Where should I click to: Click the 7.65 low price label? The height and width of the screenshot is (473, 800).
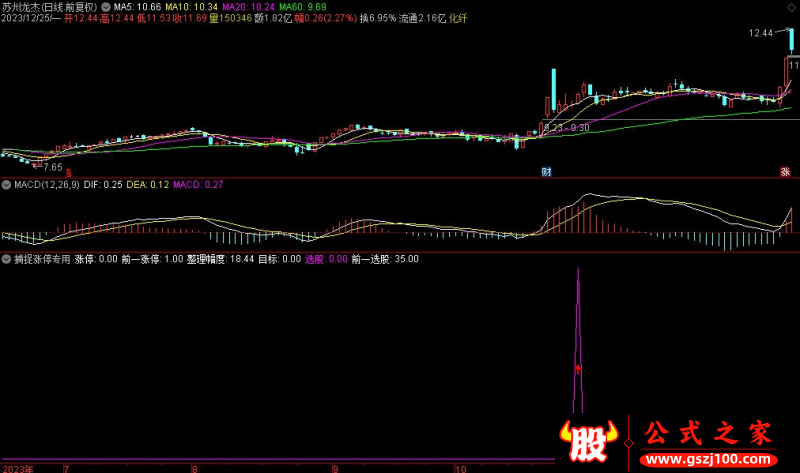click(53, 167)
